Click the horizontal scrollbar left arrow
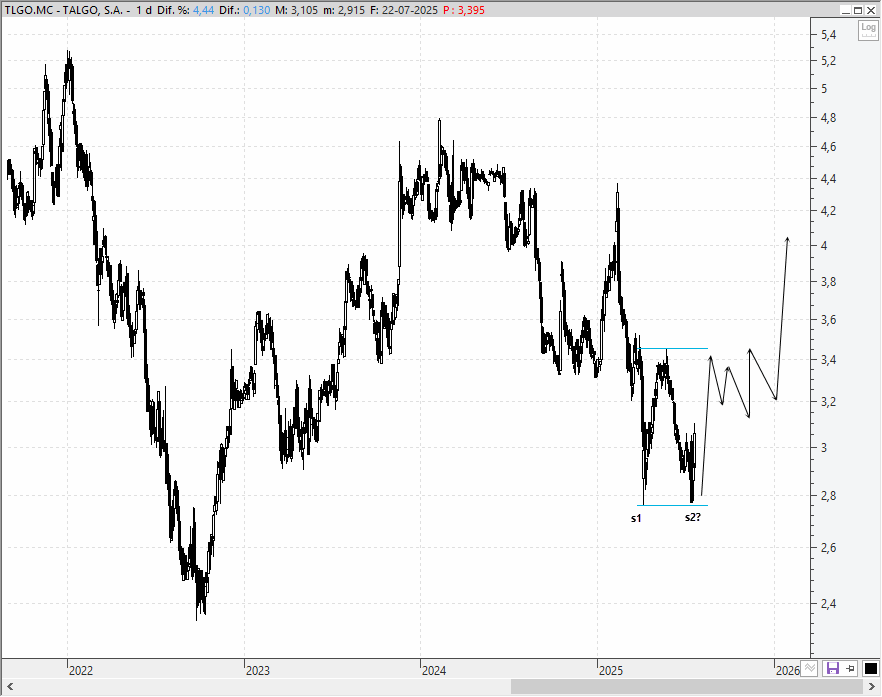The image size is (882, 697). (10, 686)
